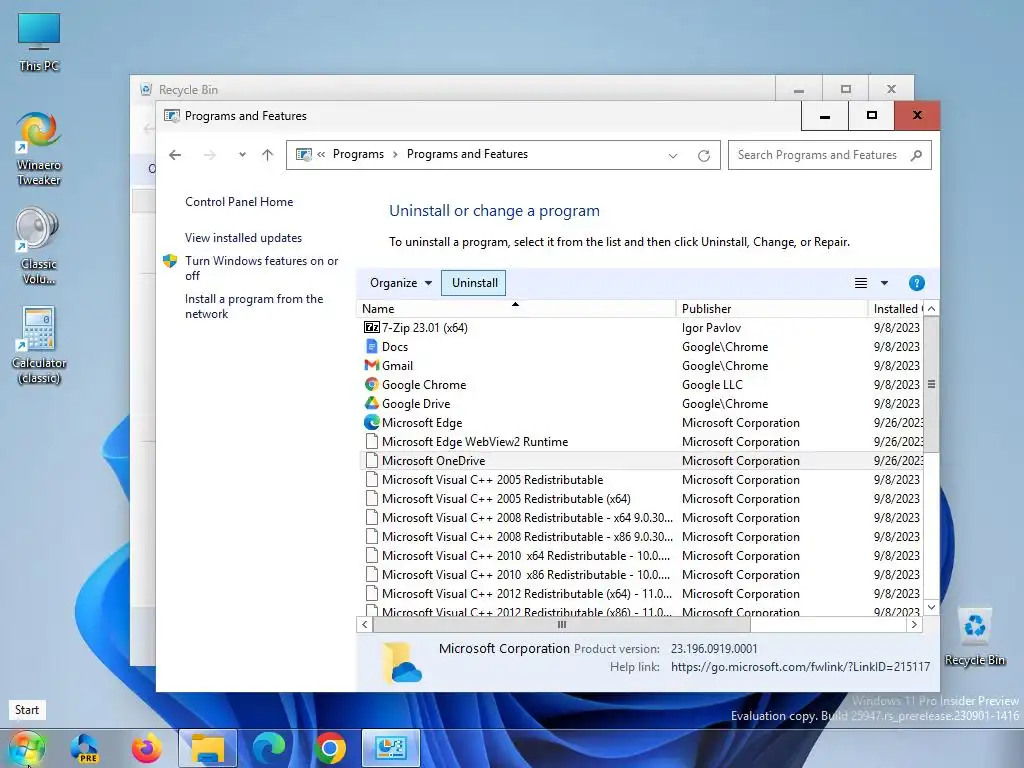The height and width of the screenshot is (768, 1024).
Task: Select the Visual C++ 2010 x64 Redistributable row
Action: pyautogui.click(x=641, y=556)
